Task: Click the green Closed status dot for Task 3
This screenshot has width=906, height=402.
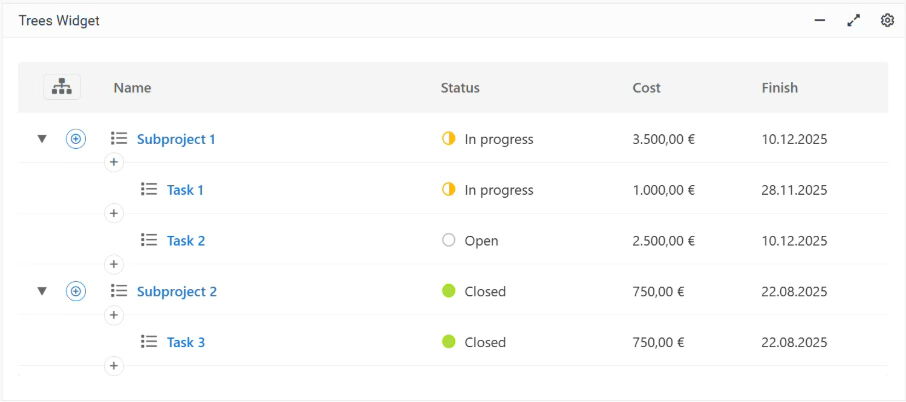Action: pos(448,342)
